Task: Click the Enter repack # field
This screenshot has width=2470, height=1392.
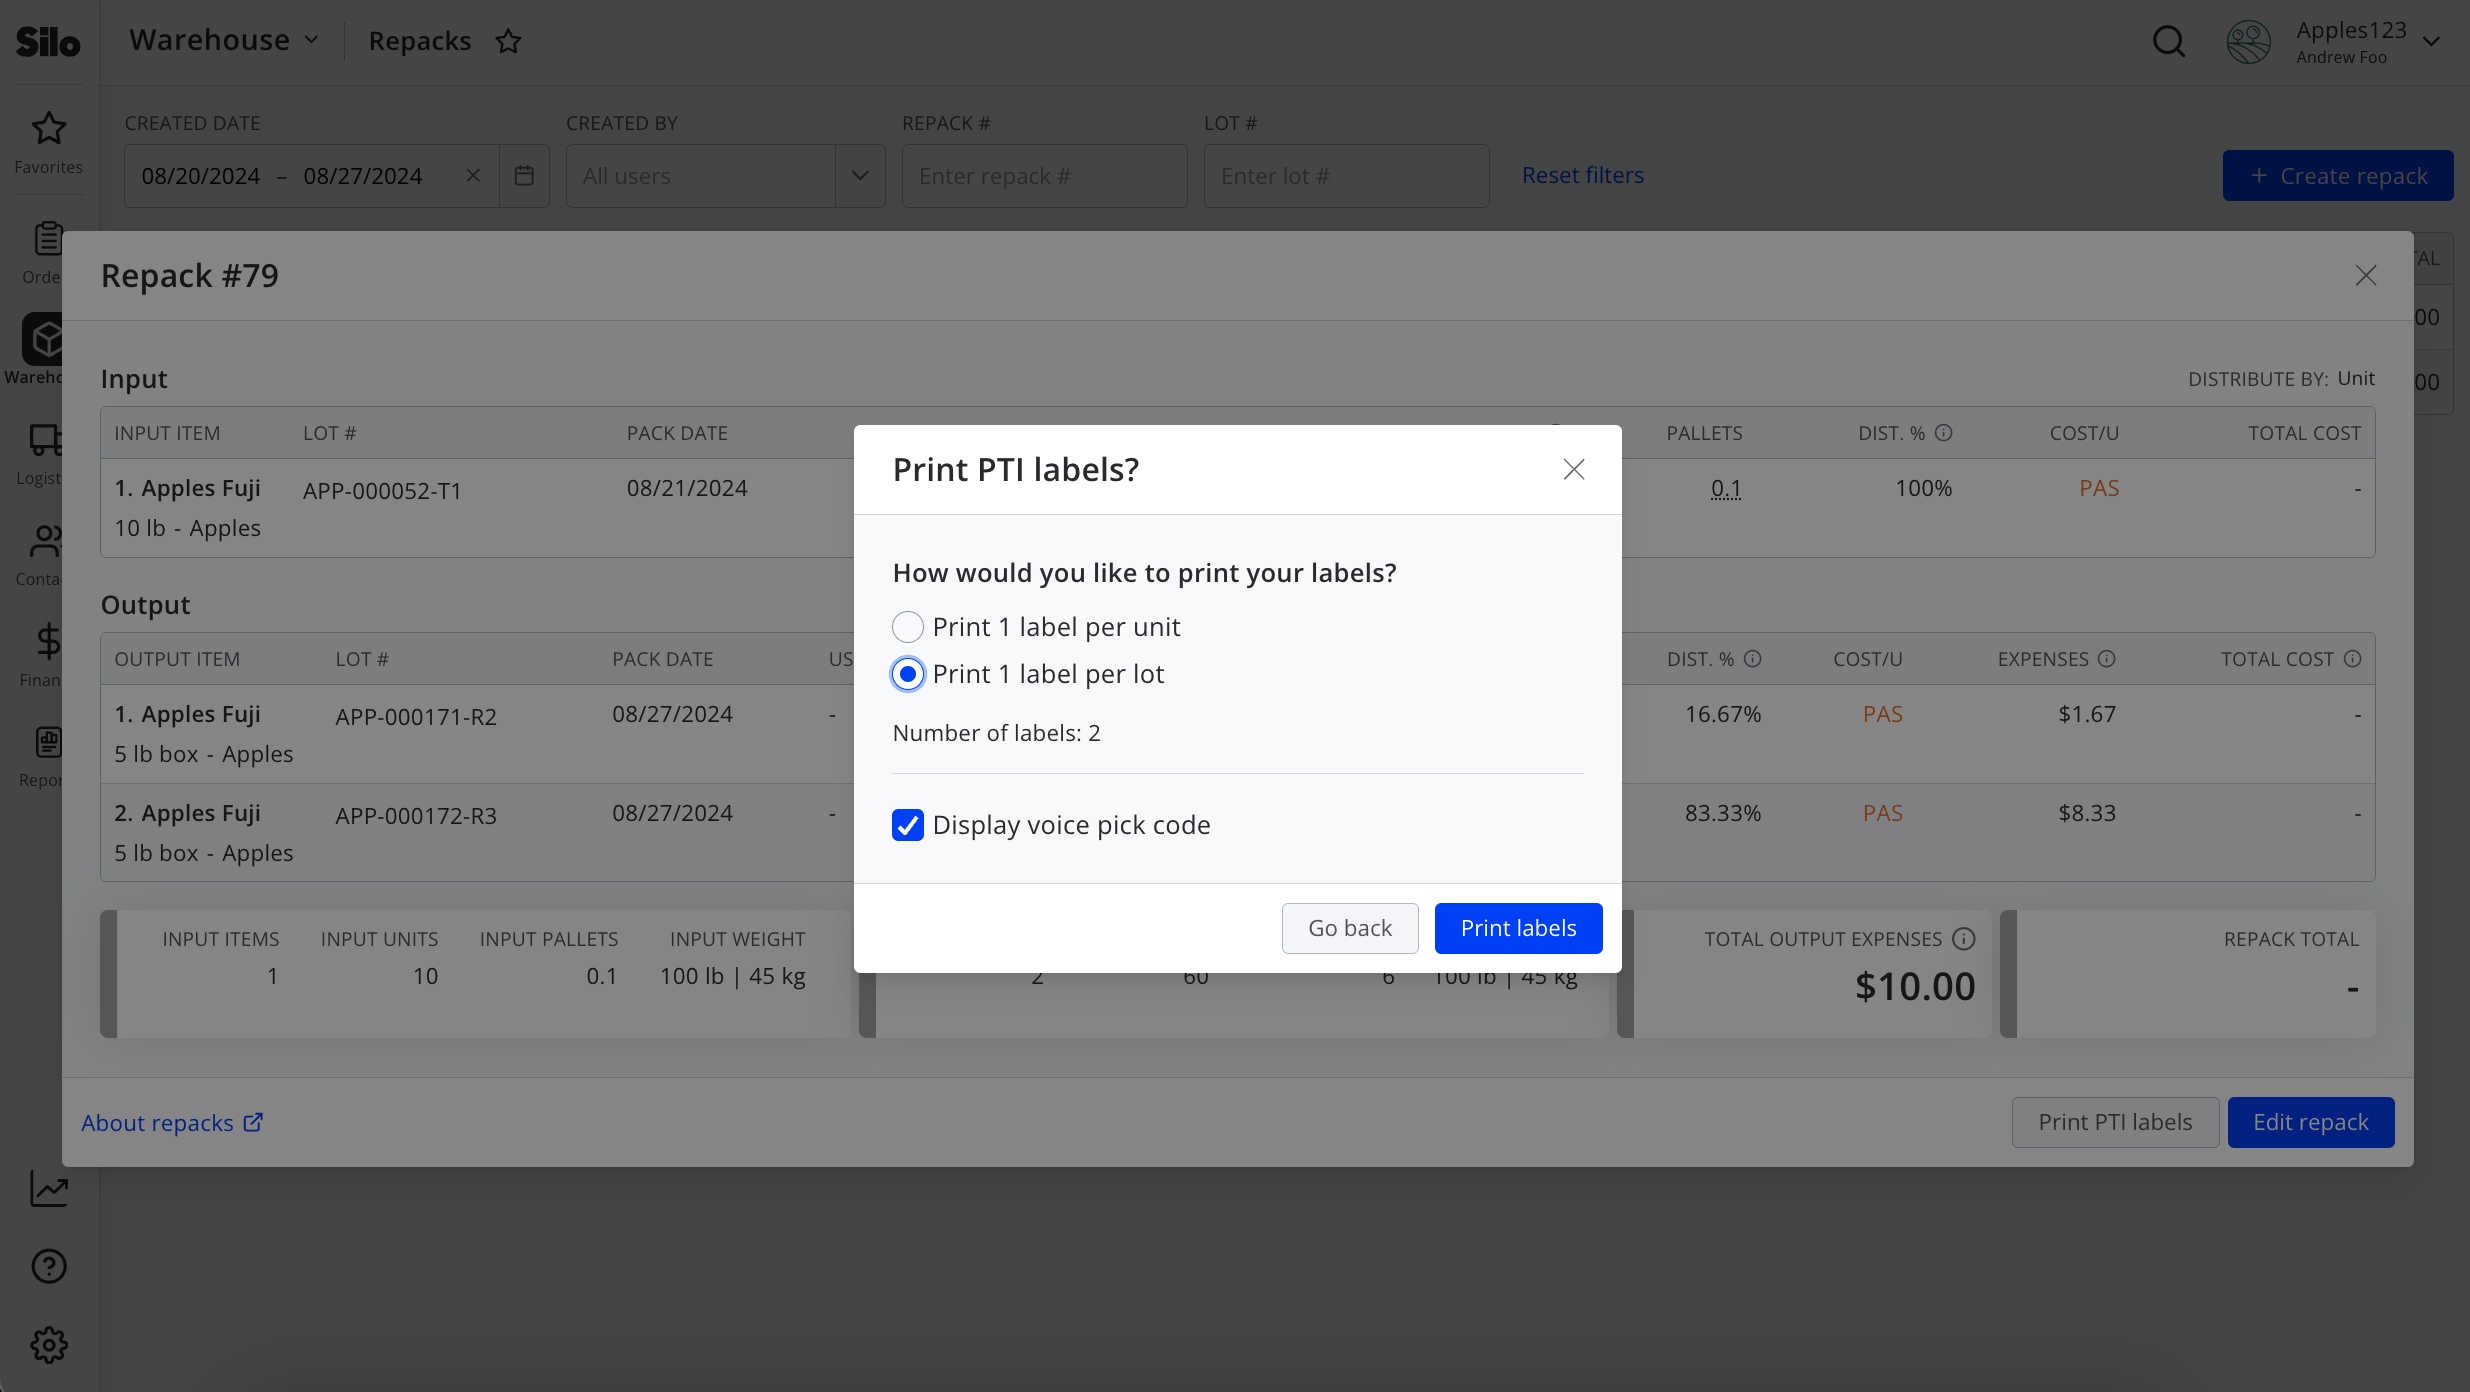Action: pyautogui.click(x=1044, y=176)
